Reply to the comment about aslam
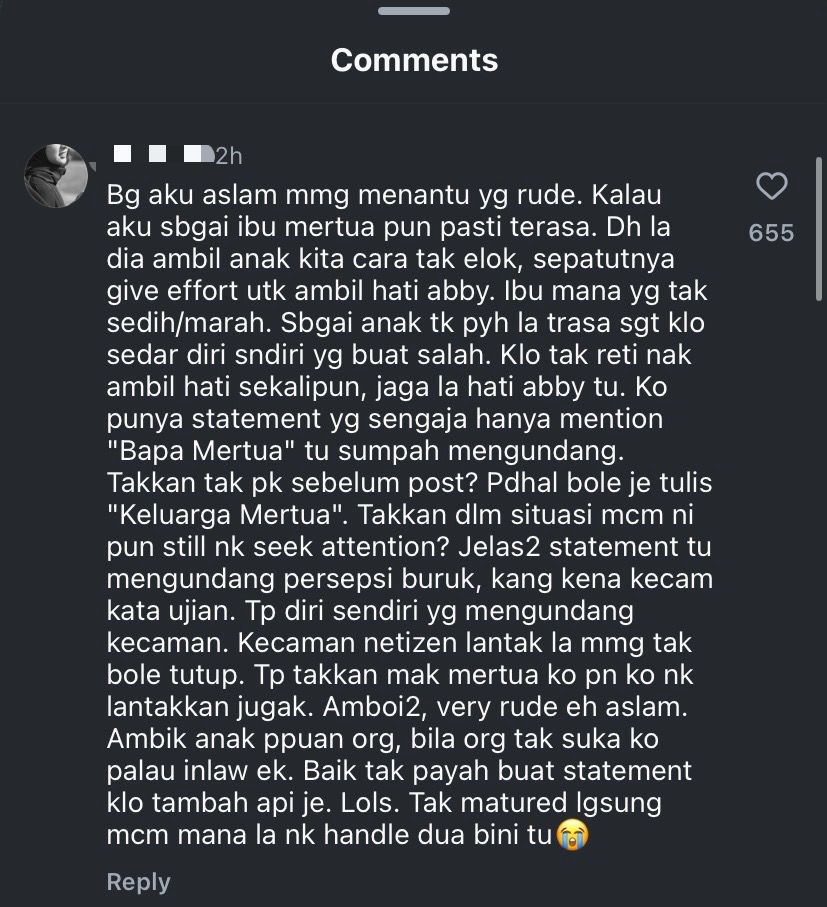827x907 pixels. pos(138,882)
